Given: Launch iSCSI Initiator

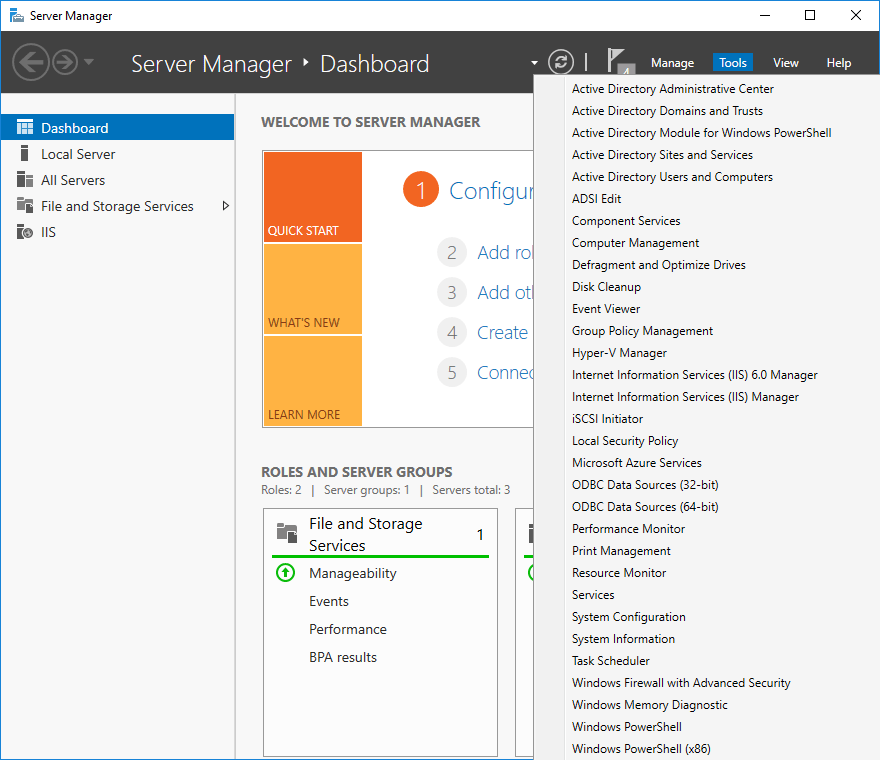Looking at the screenshot, I should click(x=607, y=419).
